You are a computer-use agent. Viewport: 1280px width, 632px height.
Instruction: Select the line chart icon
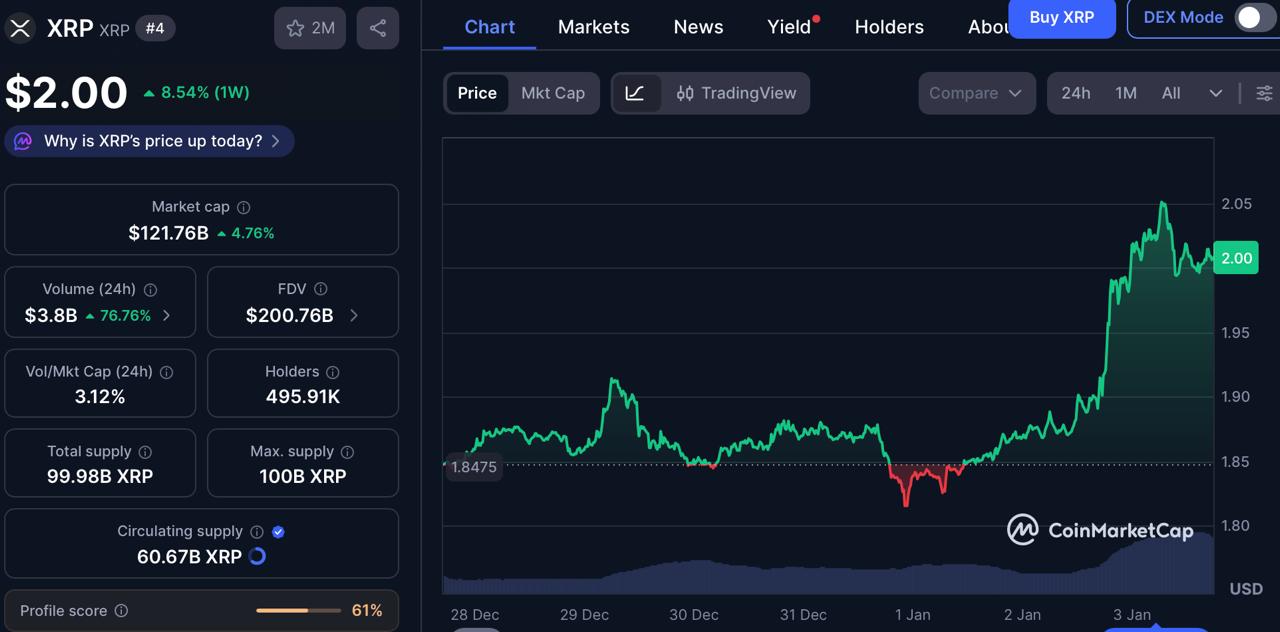coord(637,93)
